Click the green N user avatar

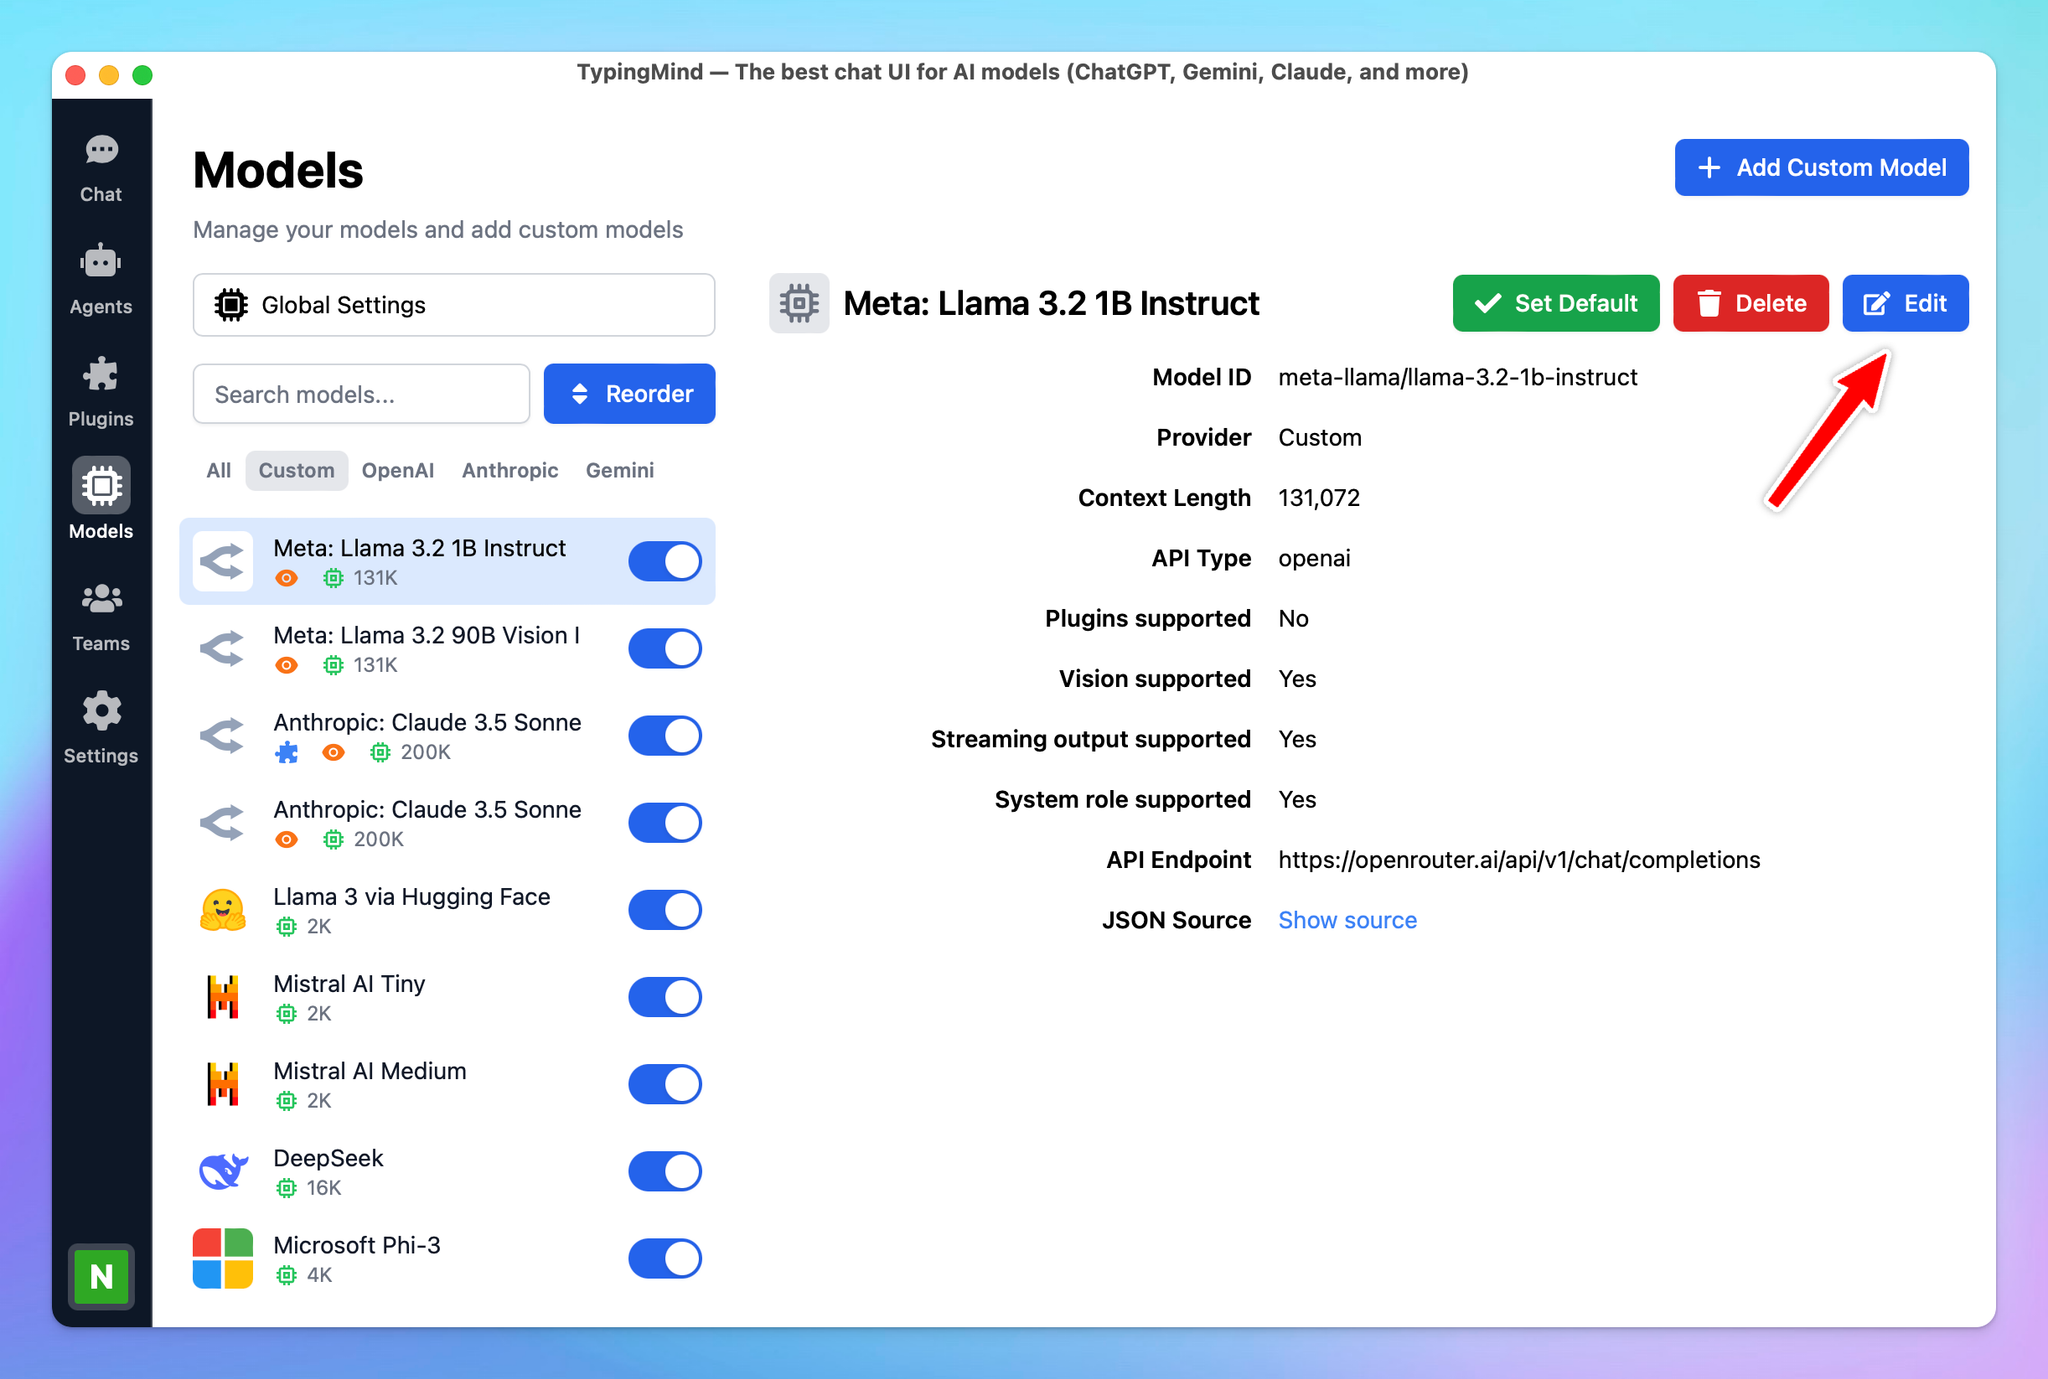pyautogui.click(x=101, y=1276)
